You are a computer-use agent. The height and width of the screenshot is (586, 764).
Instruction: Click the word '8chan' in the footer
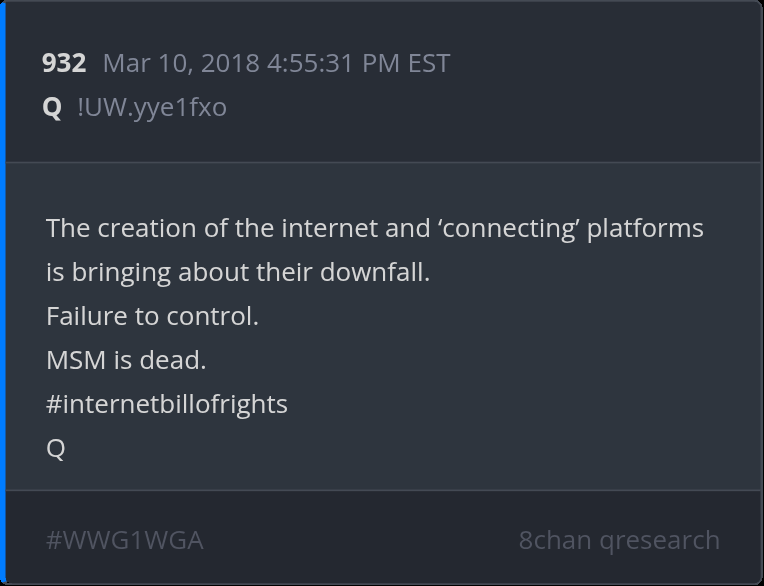555,540
